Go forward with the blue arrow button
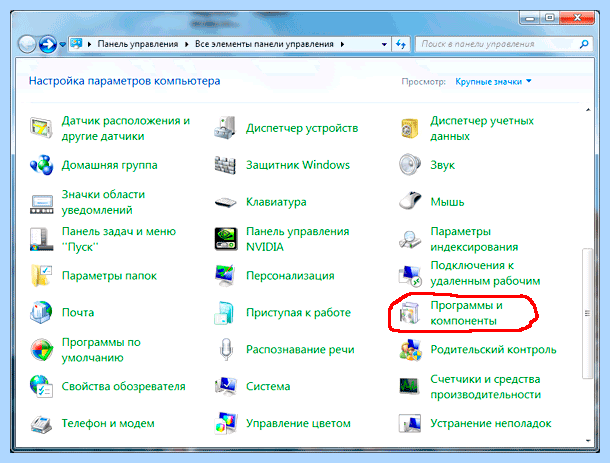 pyautogui.click(x=48, y=44)
